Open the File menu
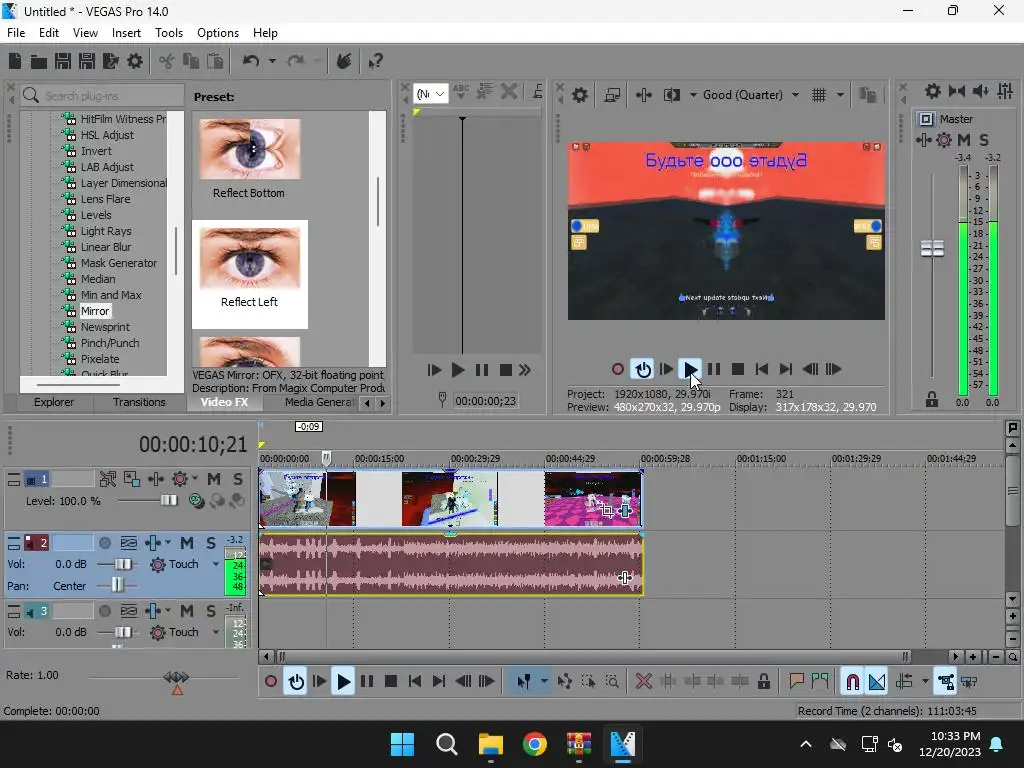 click(16, 33)
